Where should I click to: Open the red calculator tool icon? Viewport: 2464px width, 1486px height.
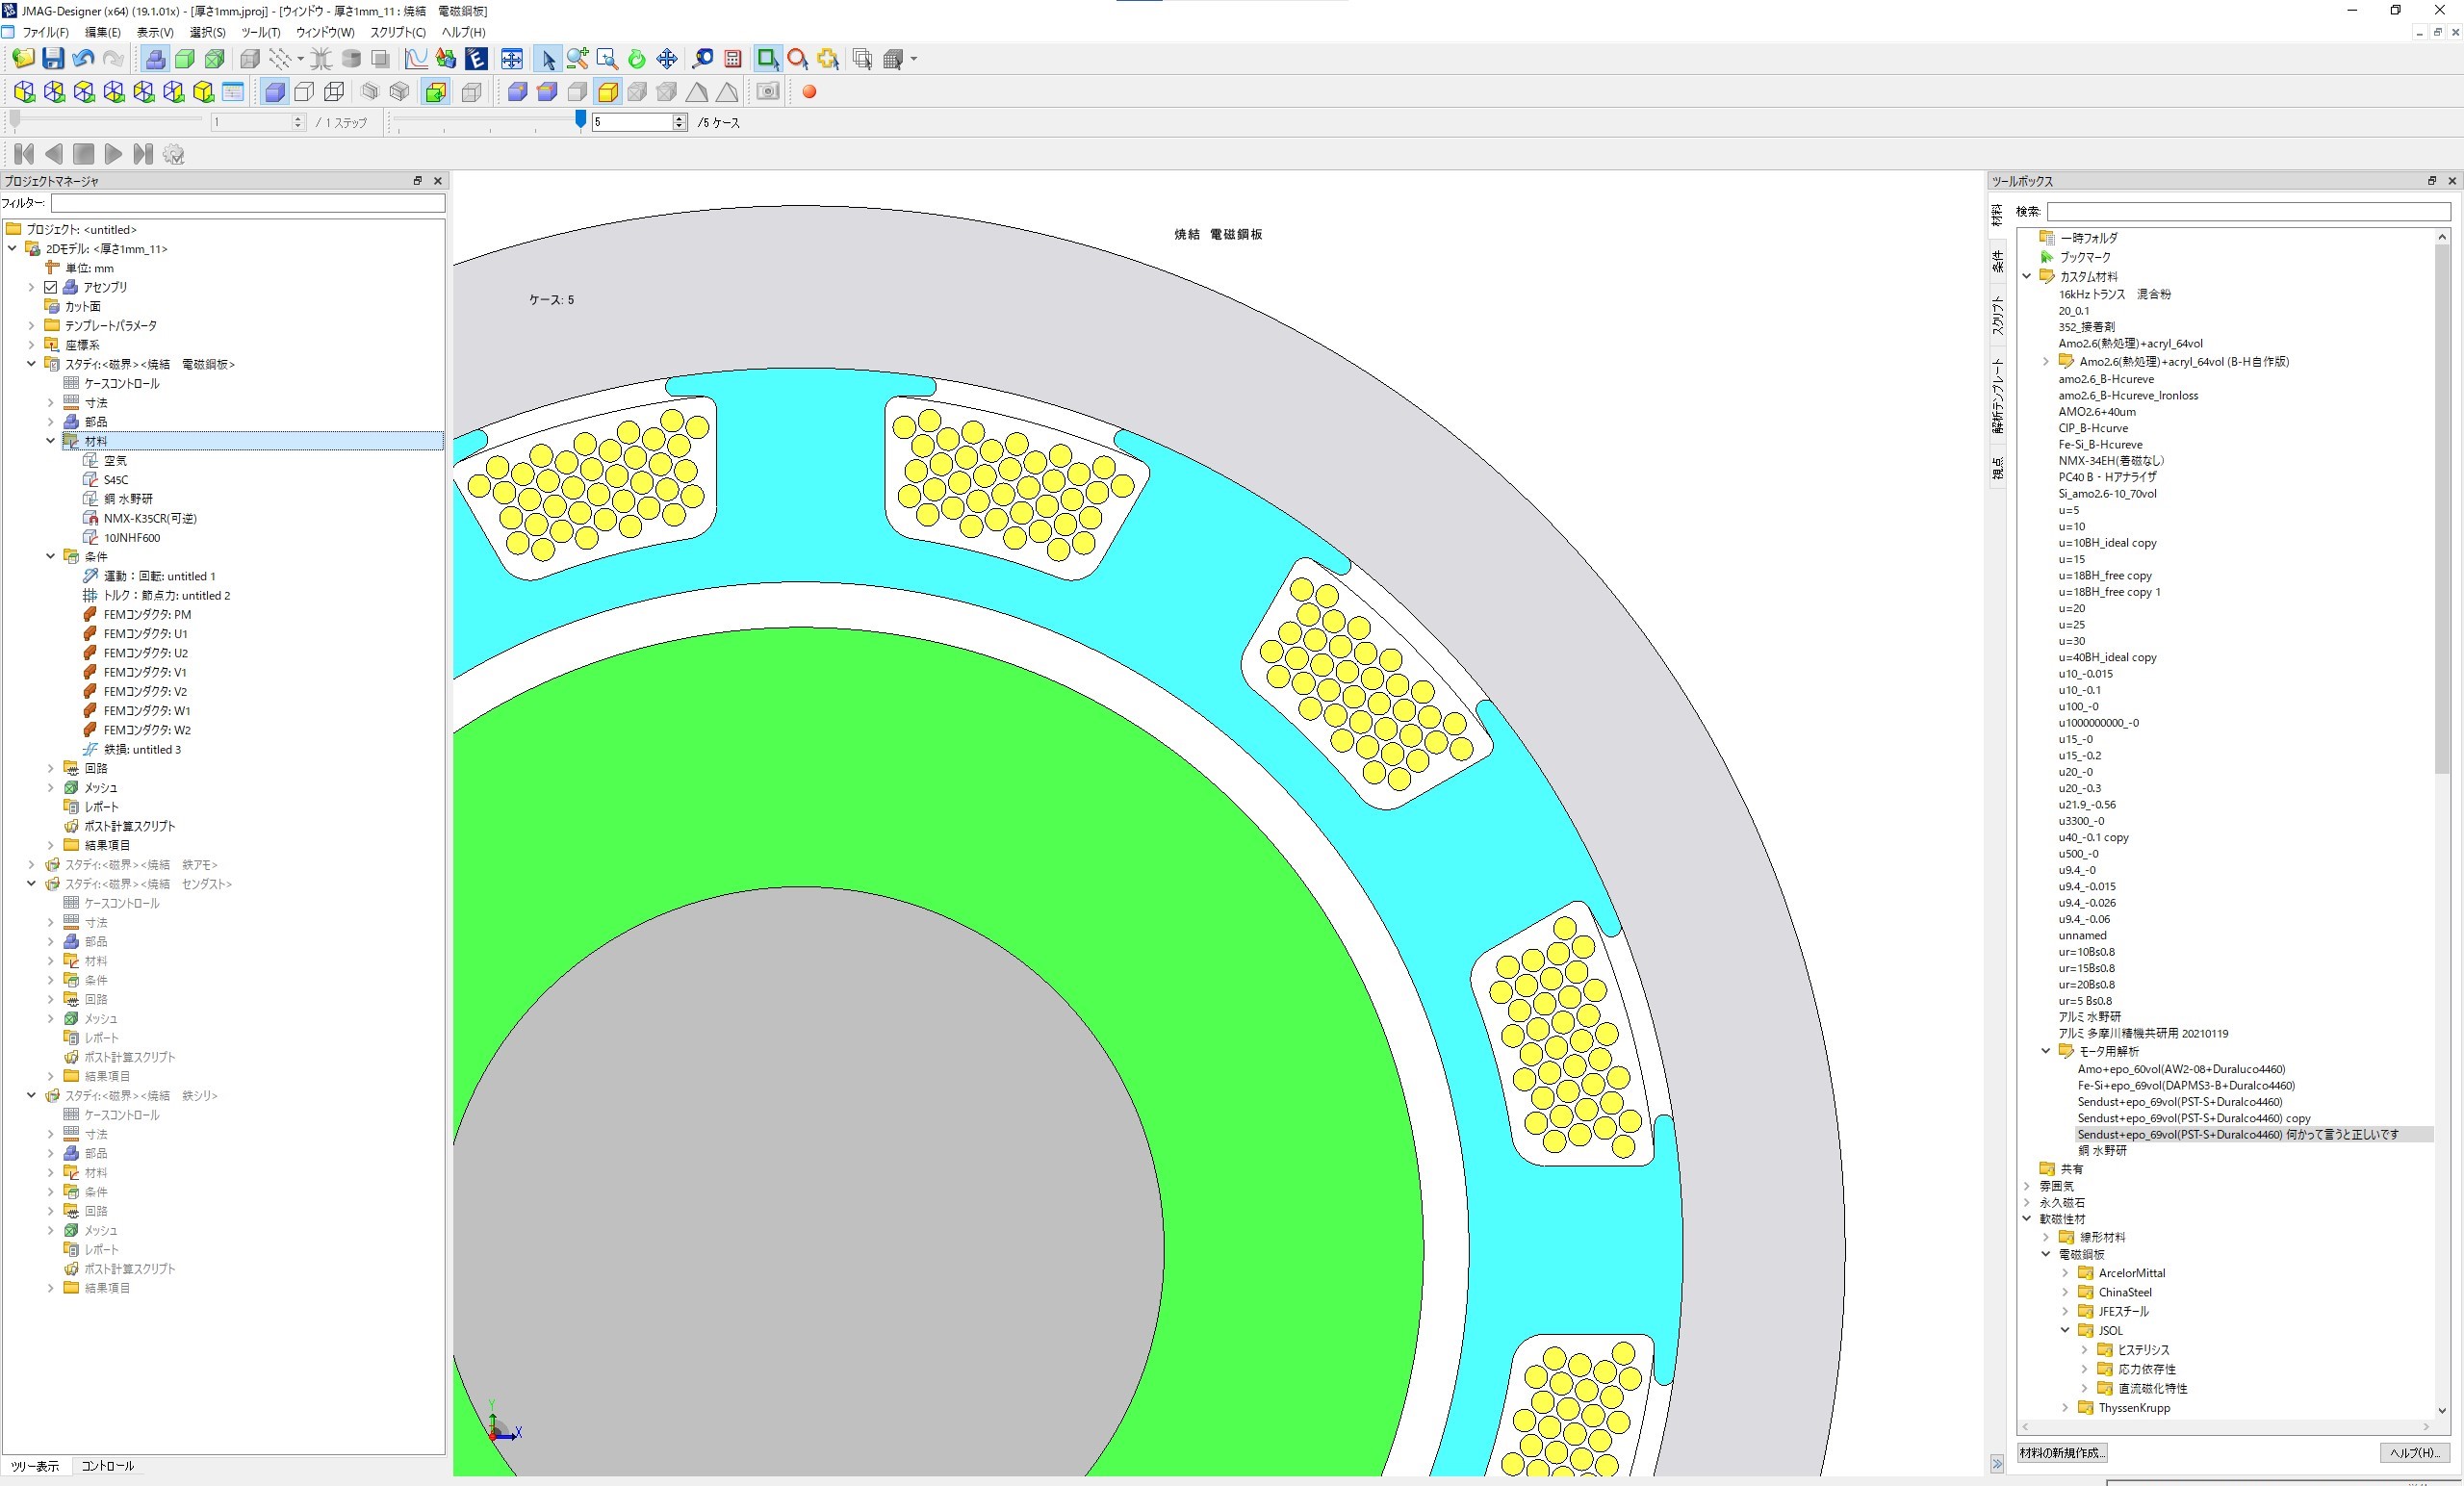[732, 59]
